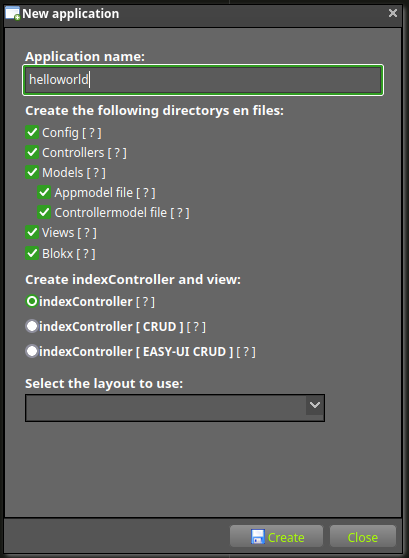The height and width of the screenshot is (558, 409).
Task: Open the Config [ ? ] help hint
Action: pyautogui.click(x=92, y=133)
